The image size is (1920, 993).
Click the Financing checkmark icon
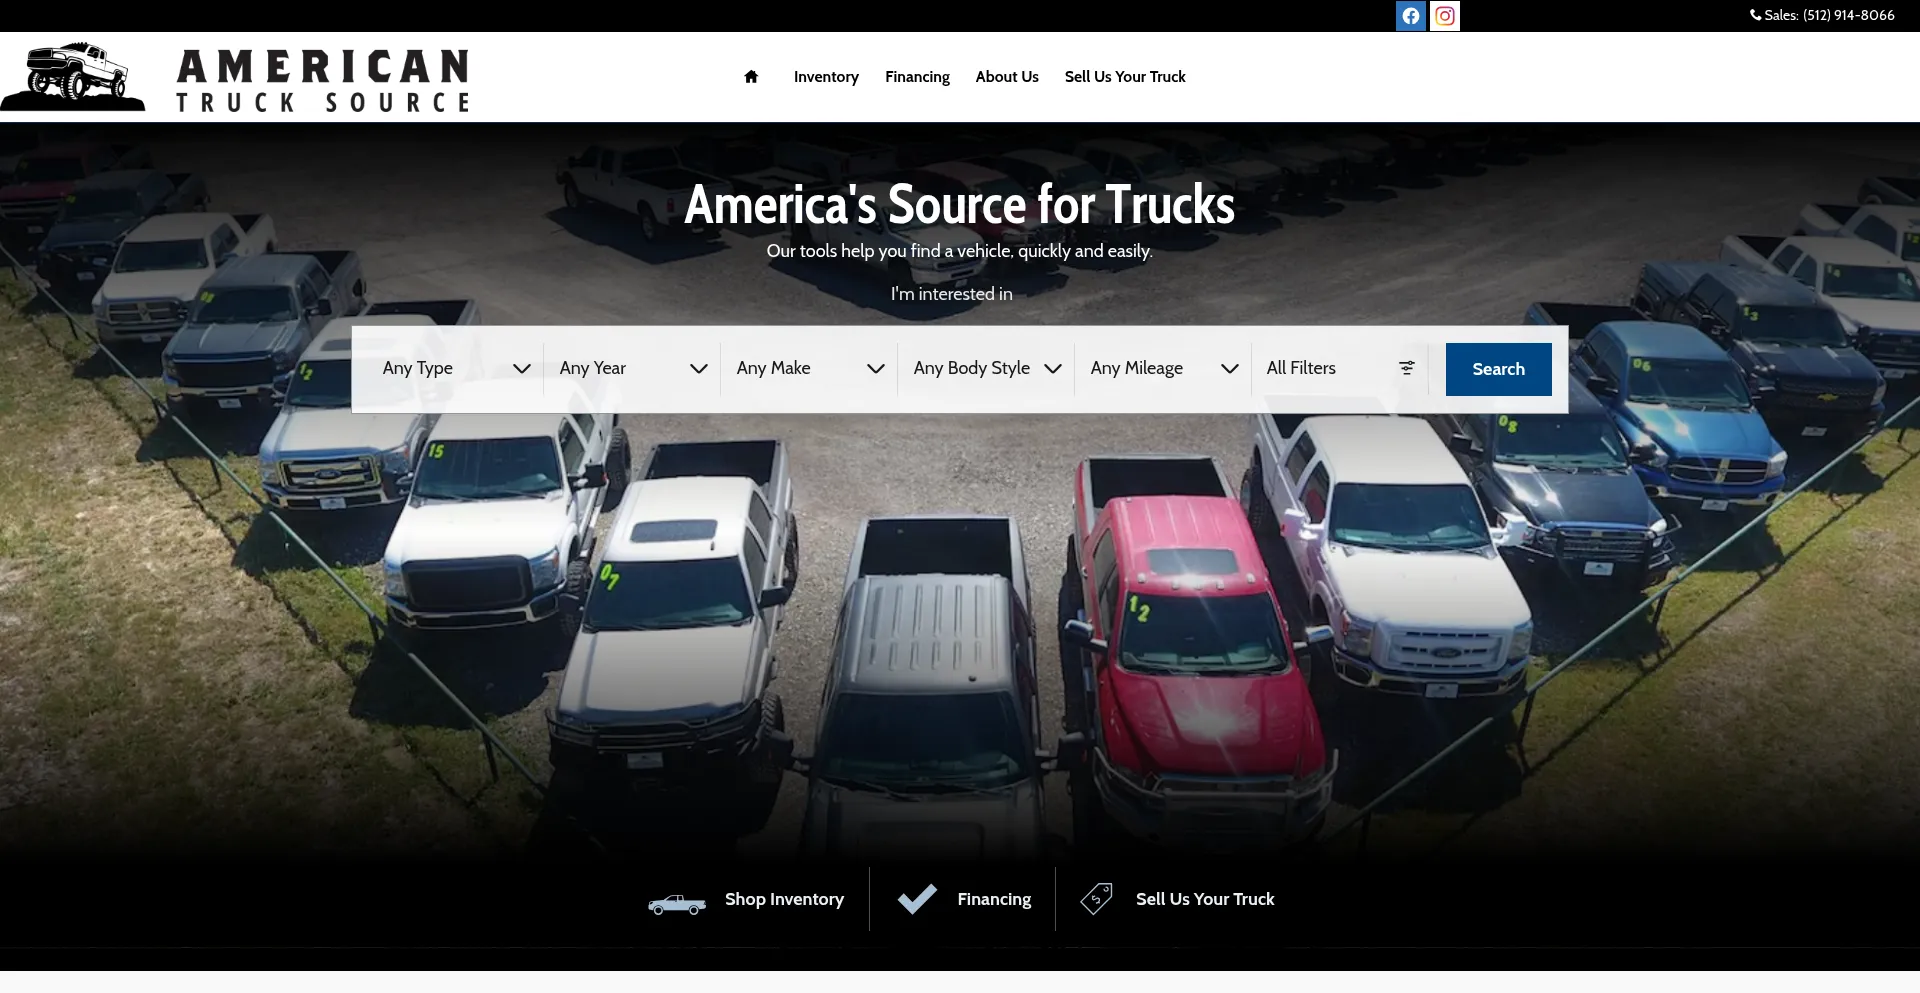tap(917, 898)
